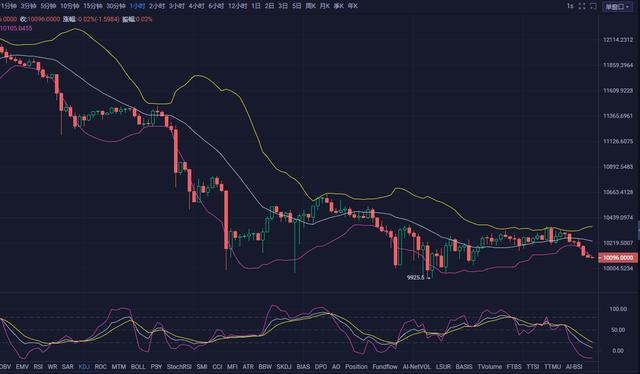This screenshot has width=640, height=374.
Task: Switch to the 10分钟 timeframe
Action: coord(70,6)
